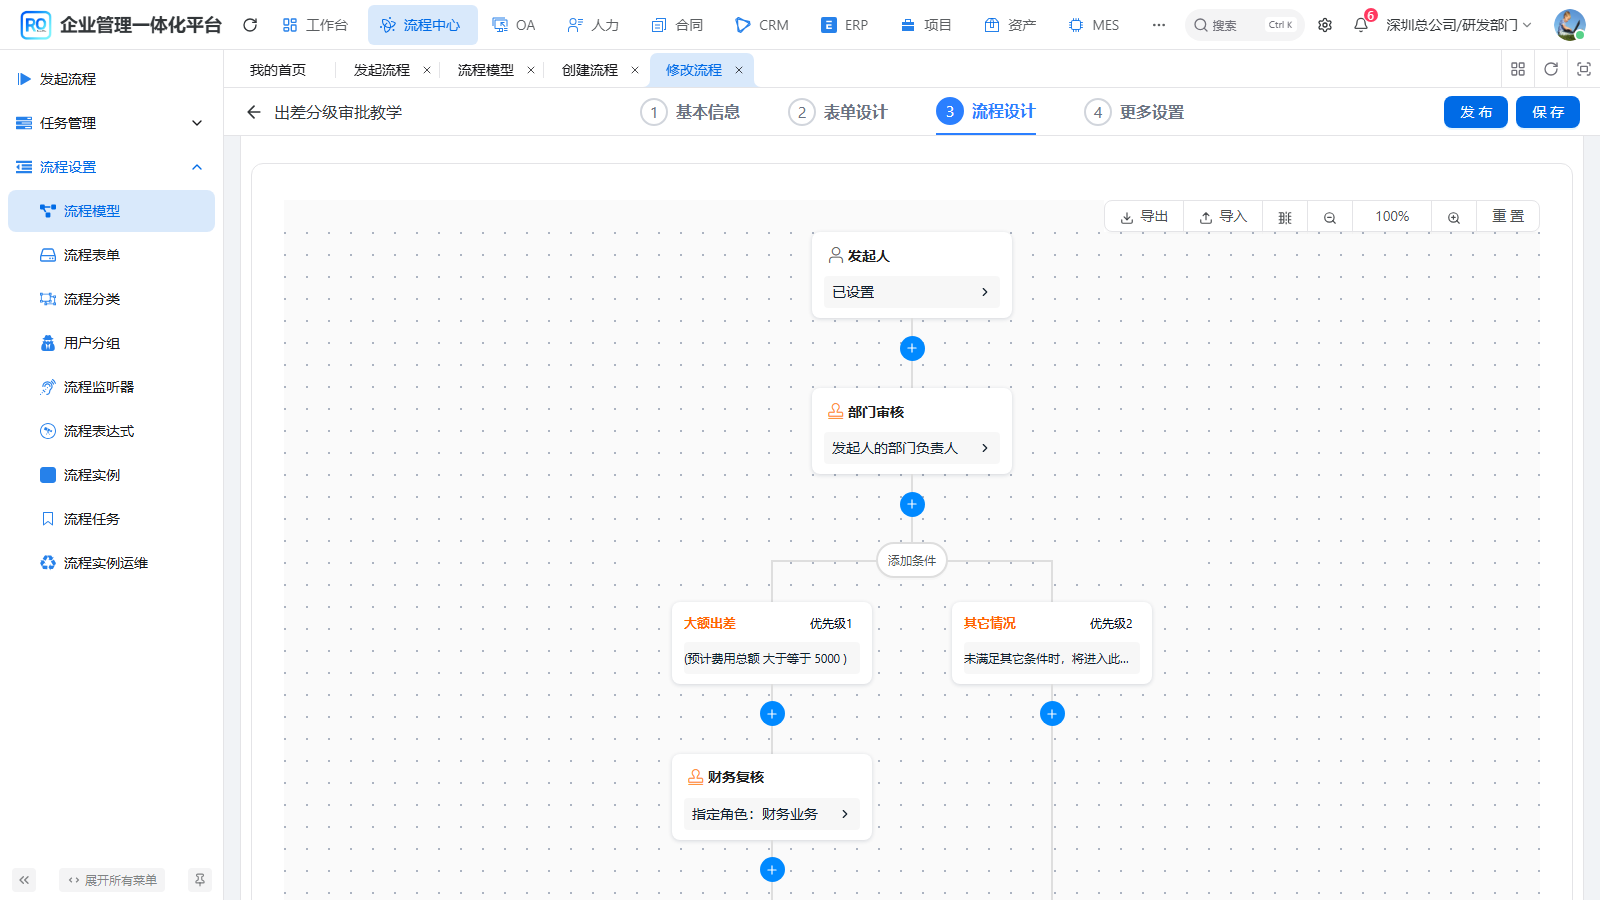Open ERP in the top navigation

[x=845, y=25]
